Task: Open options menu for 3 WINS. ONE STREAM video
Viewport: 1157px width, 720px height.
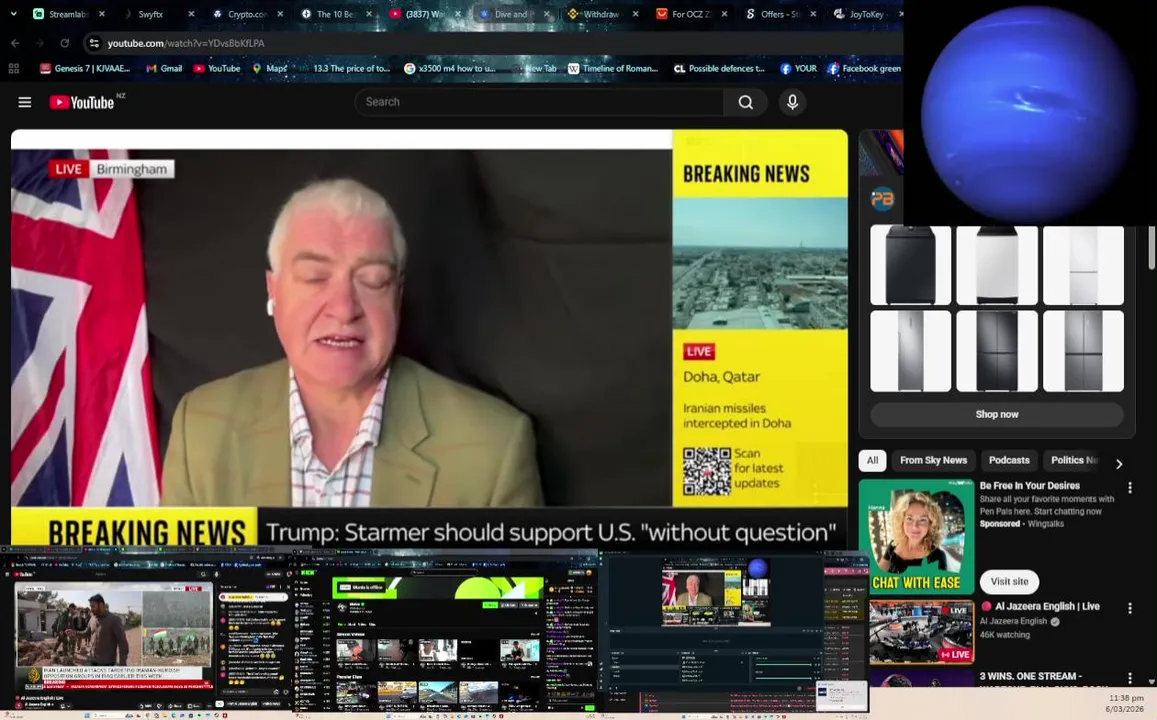Action: pyautogui.click(x=1130, y=678)
